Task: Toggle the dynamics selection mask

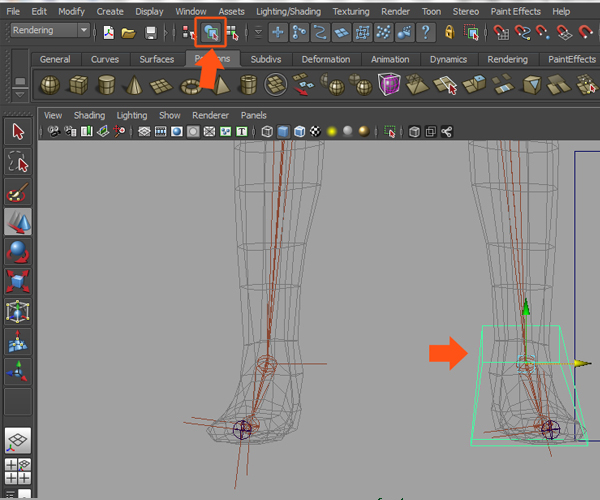Action: coord(383,32)
